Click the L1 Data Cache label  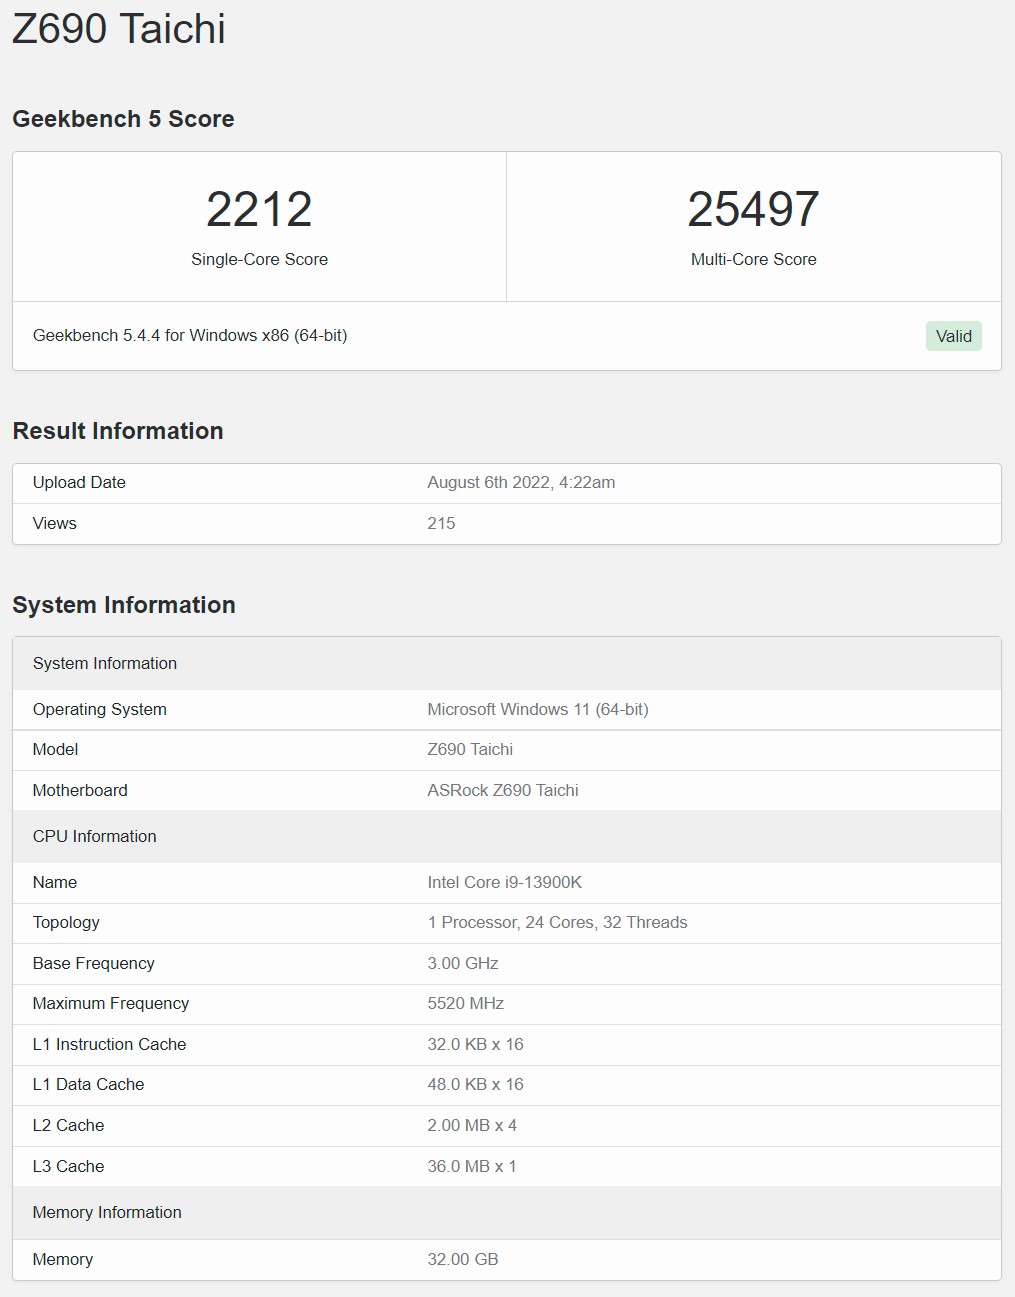click(89, 1084)
